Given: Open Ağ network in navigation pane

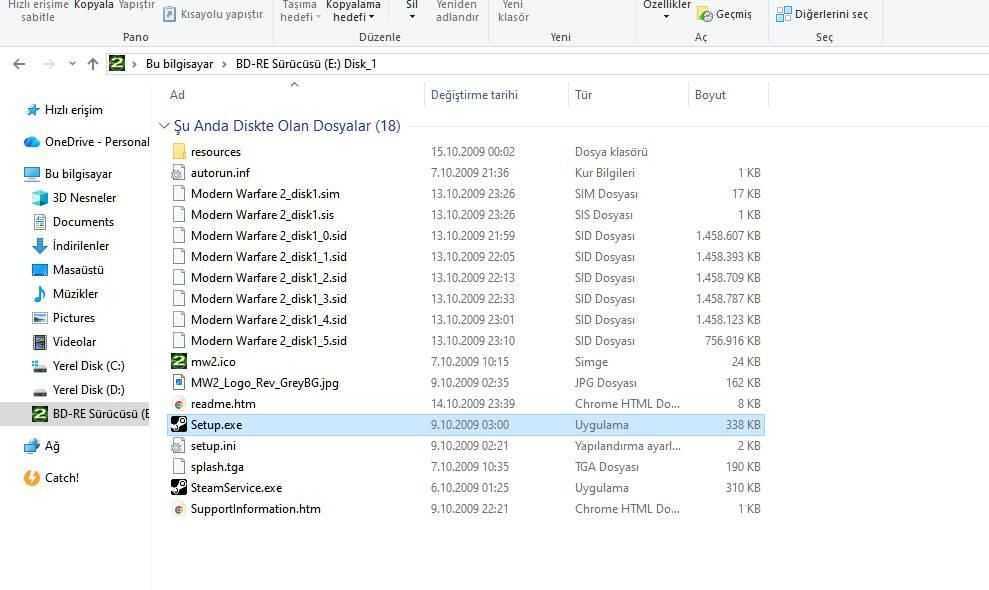Looking at the screenshot, I should 52,445.
